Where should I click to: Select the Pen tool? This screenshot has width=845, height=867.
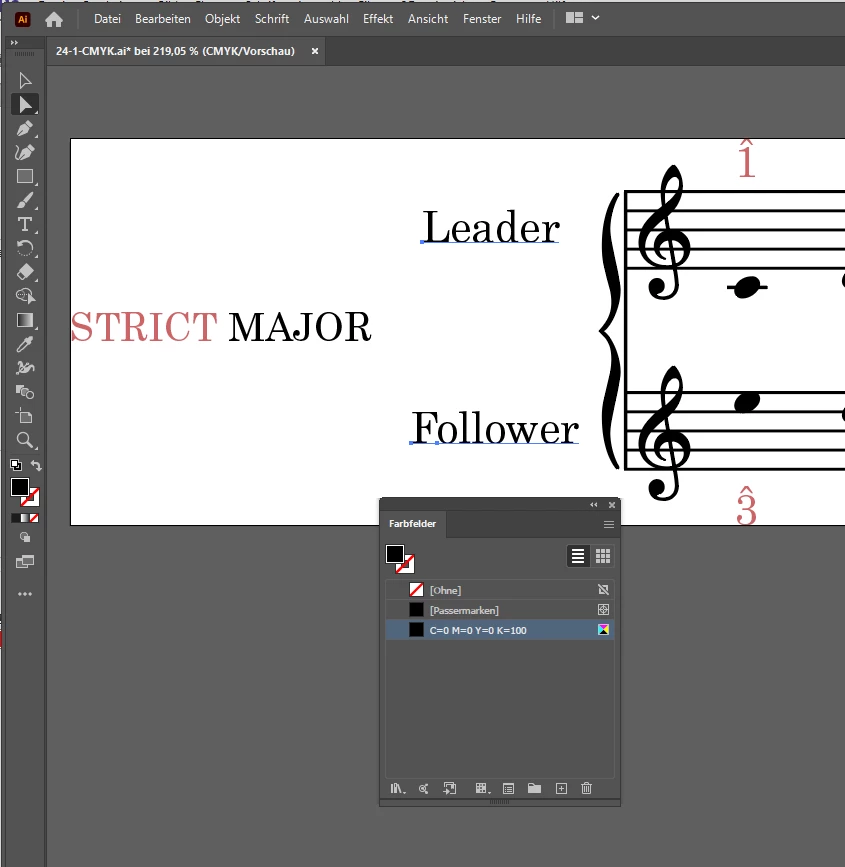point(25,128)
